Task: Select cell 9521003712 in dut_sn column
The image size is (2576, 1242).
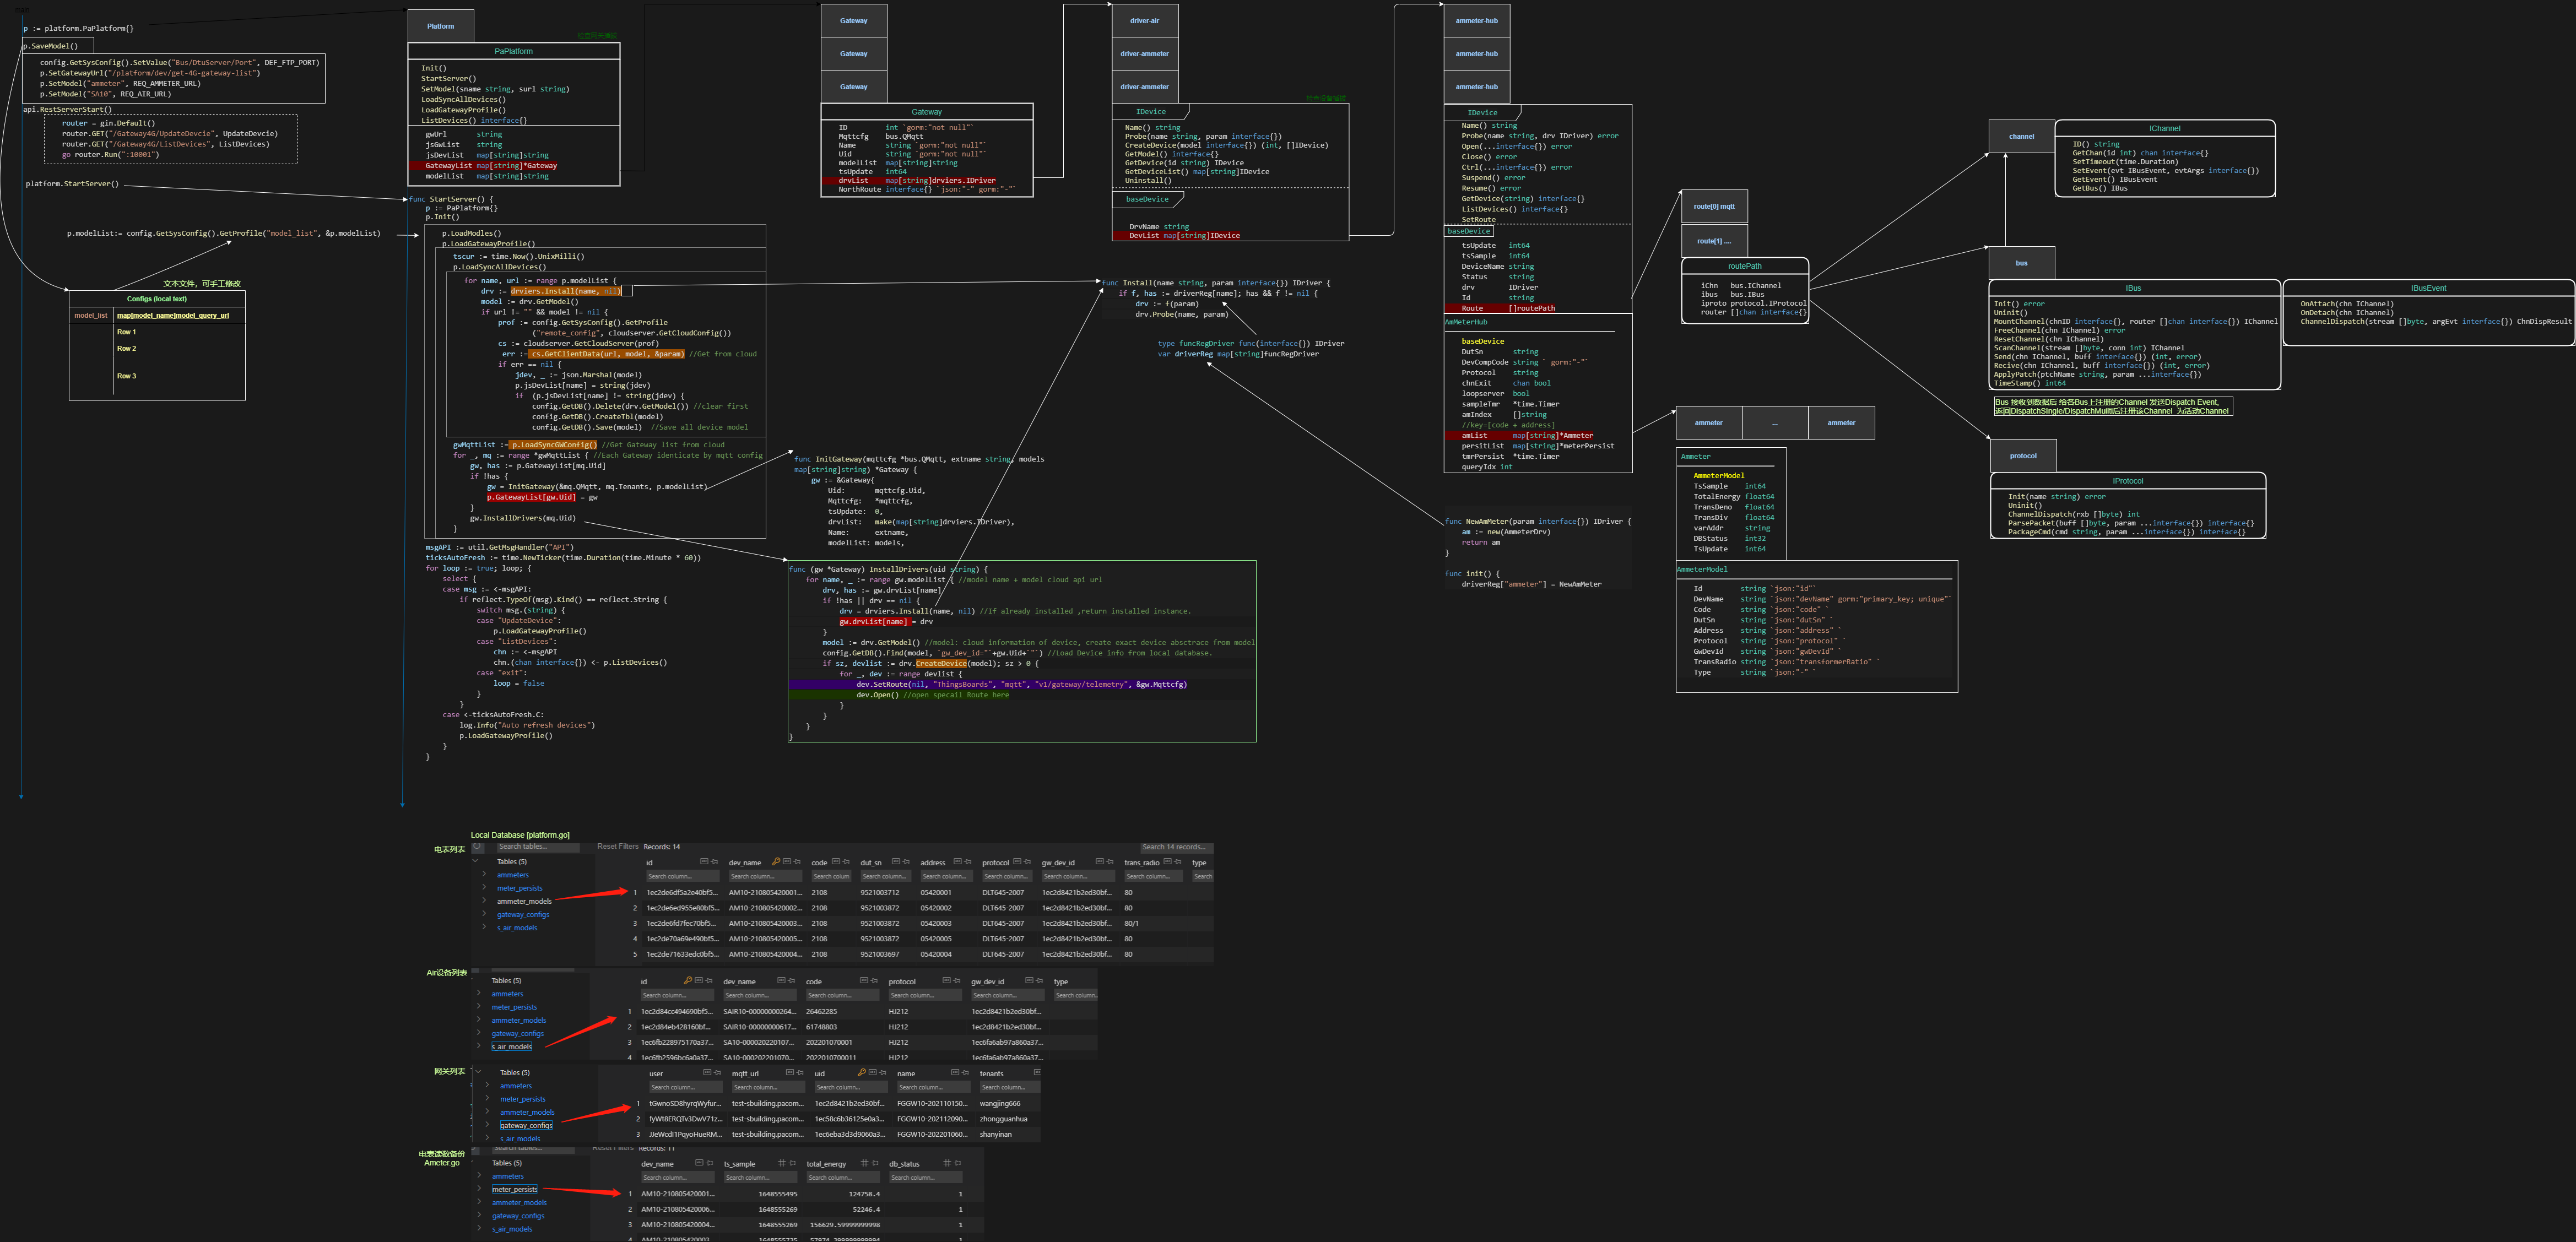Action: (880, 893)
